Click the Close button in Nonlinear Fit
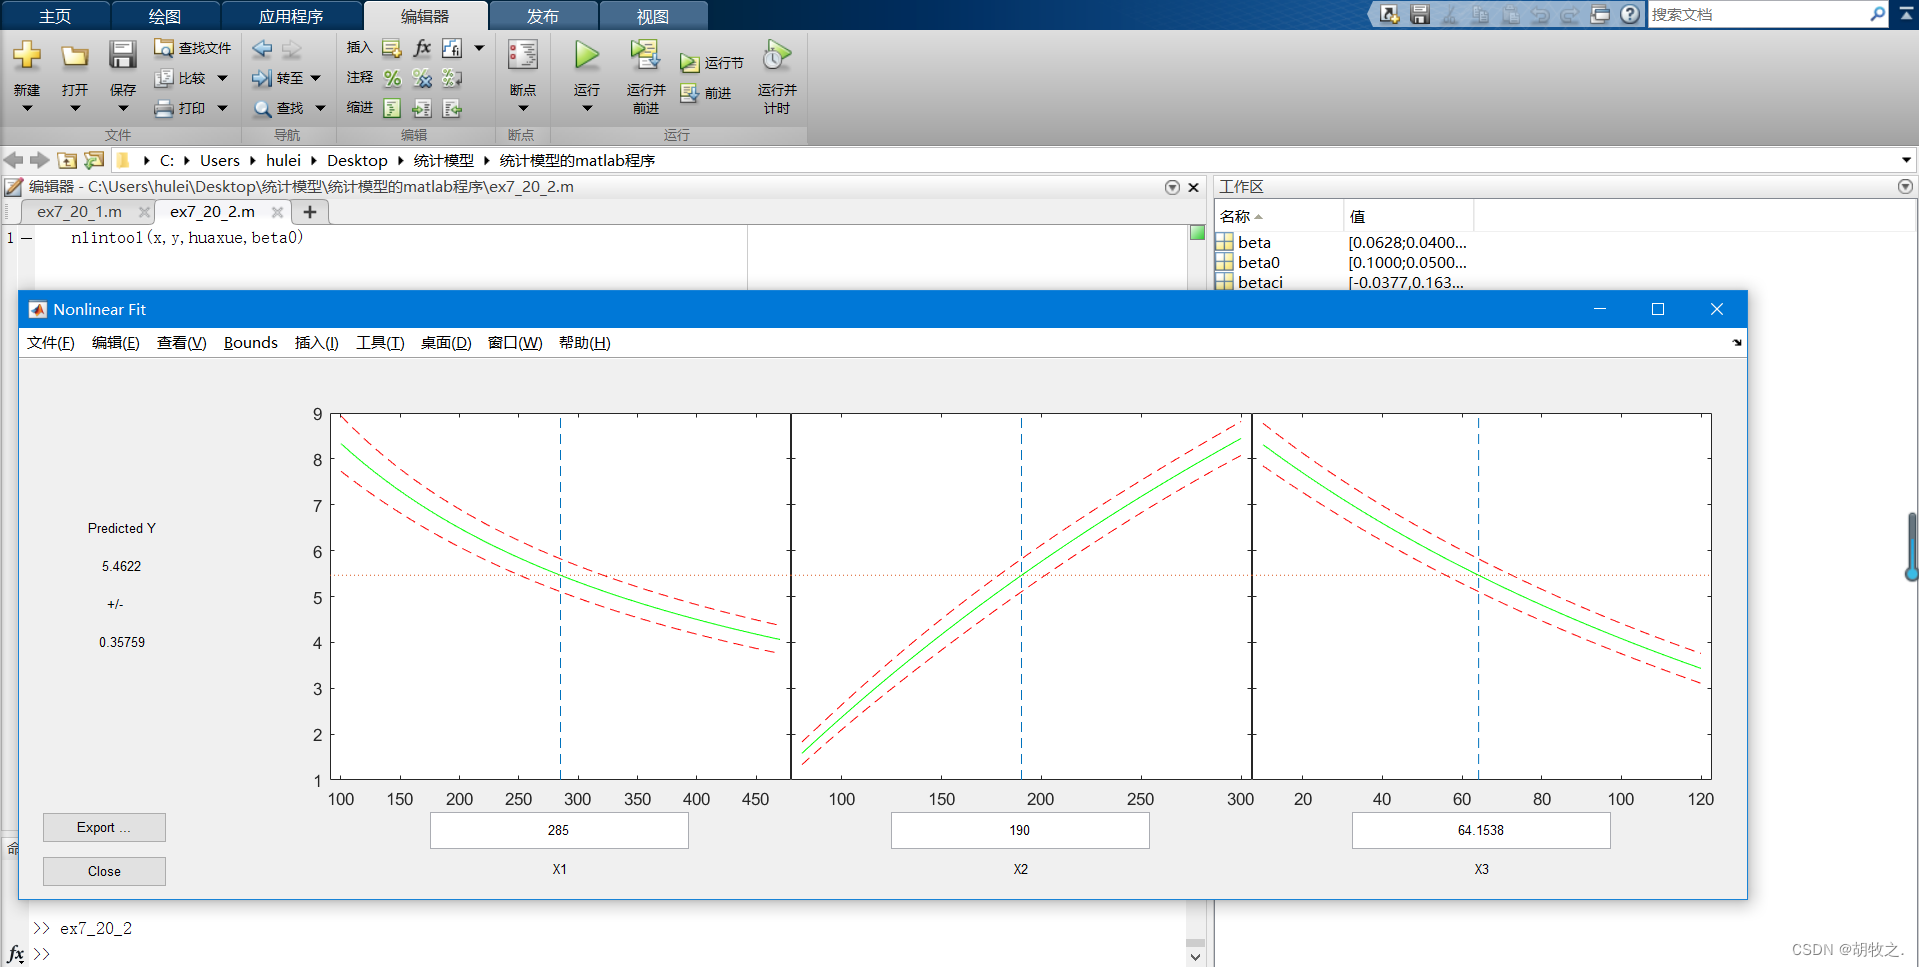 tap(104, 871)
